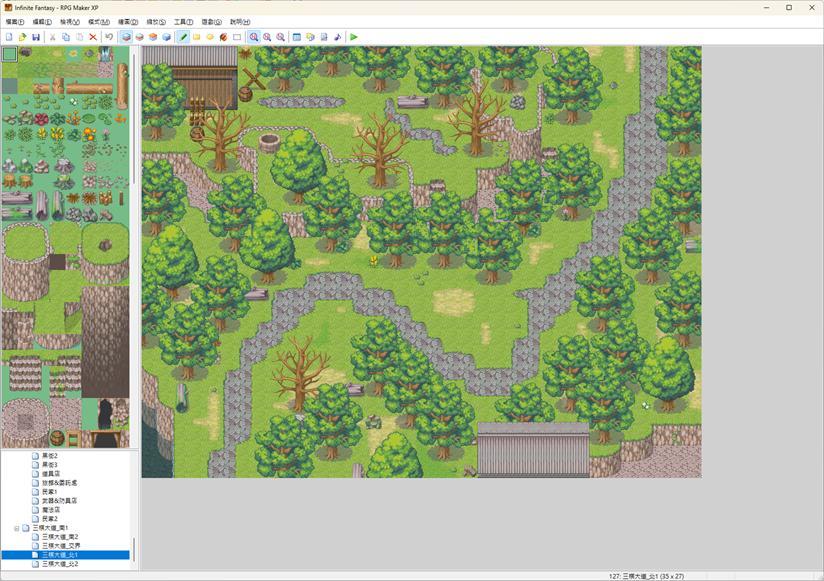This screenshot has width=824, height=581.
Task: Choose the Flood Fill tool
Action: [223, 37]
